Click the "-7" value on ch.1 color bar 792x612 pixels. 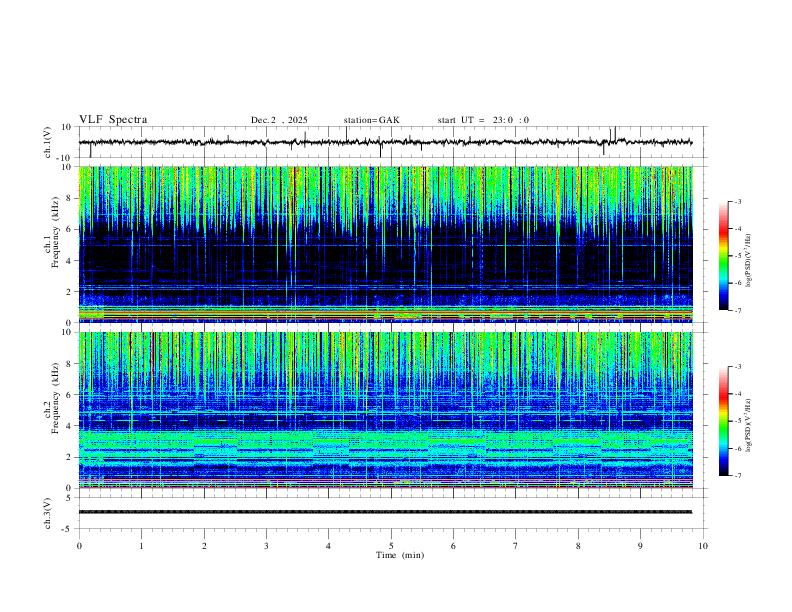(737, 311)
